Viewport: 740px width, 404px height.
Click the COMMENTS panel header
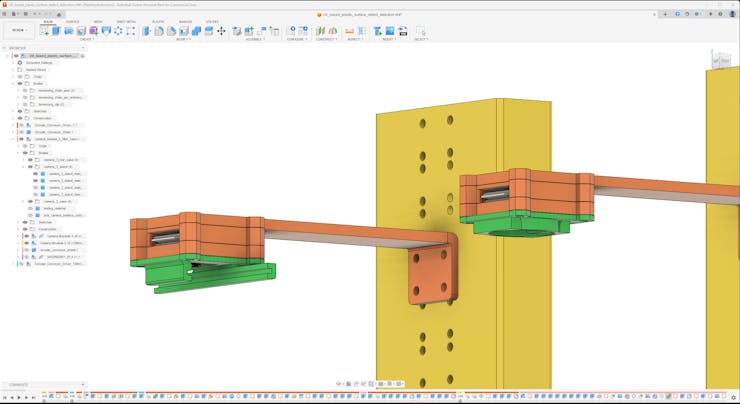click(20, 384)
